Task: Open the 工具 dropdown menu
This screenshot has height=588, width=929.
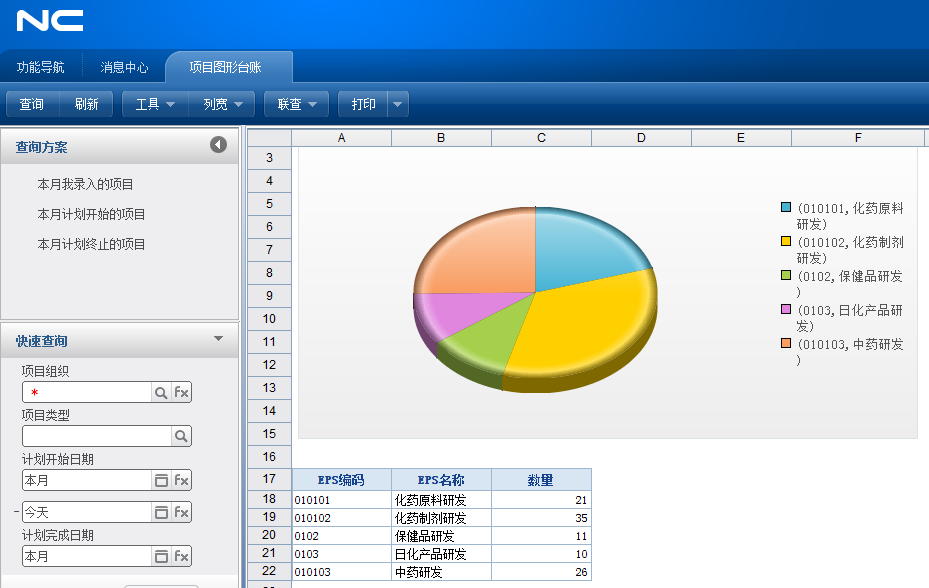Action: (x=155, y=104)
